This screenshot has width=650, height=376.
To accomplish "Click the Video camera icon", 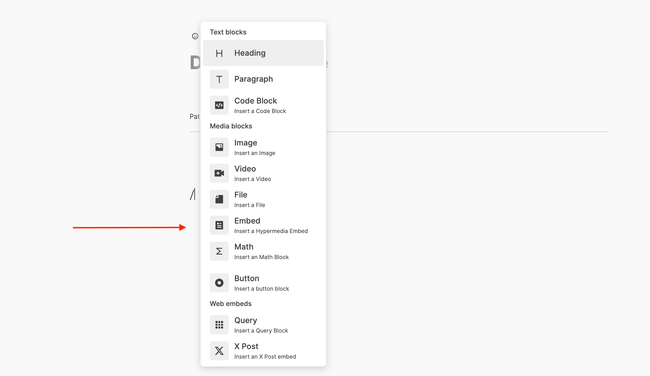I will pos(219,173).
